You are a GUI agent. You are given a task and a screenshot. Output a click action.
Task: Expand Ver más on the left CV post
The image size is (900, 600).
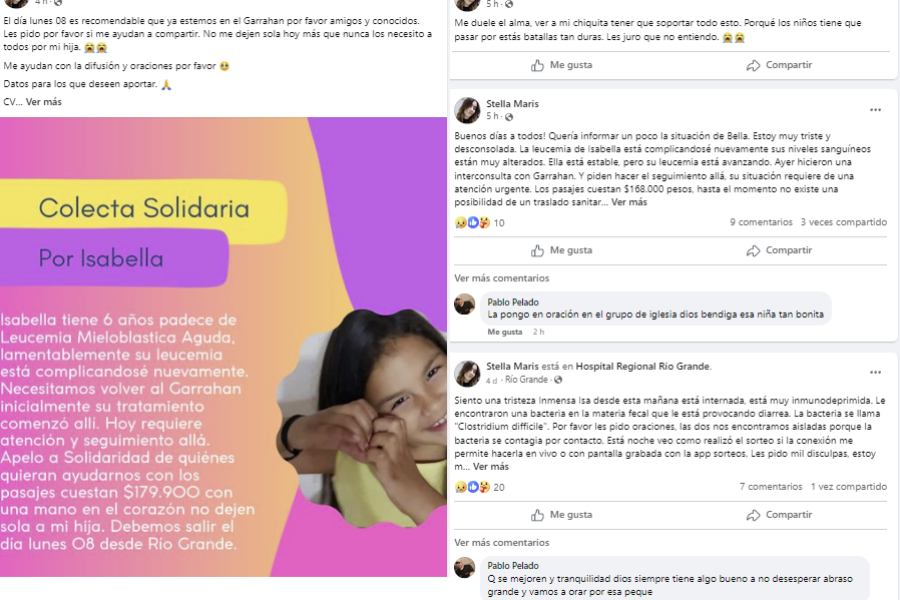pyautogui.click(x=44, y=102)
